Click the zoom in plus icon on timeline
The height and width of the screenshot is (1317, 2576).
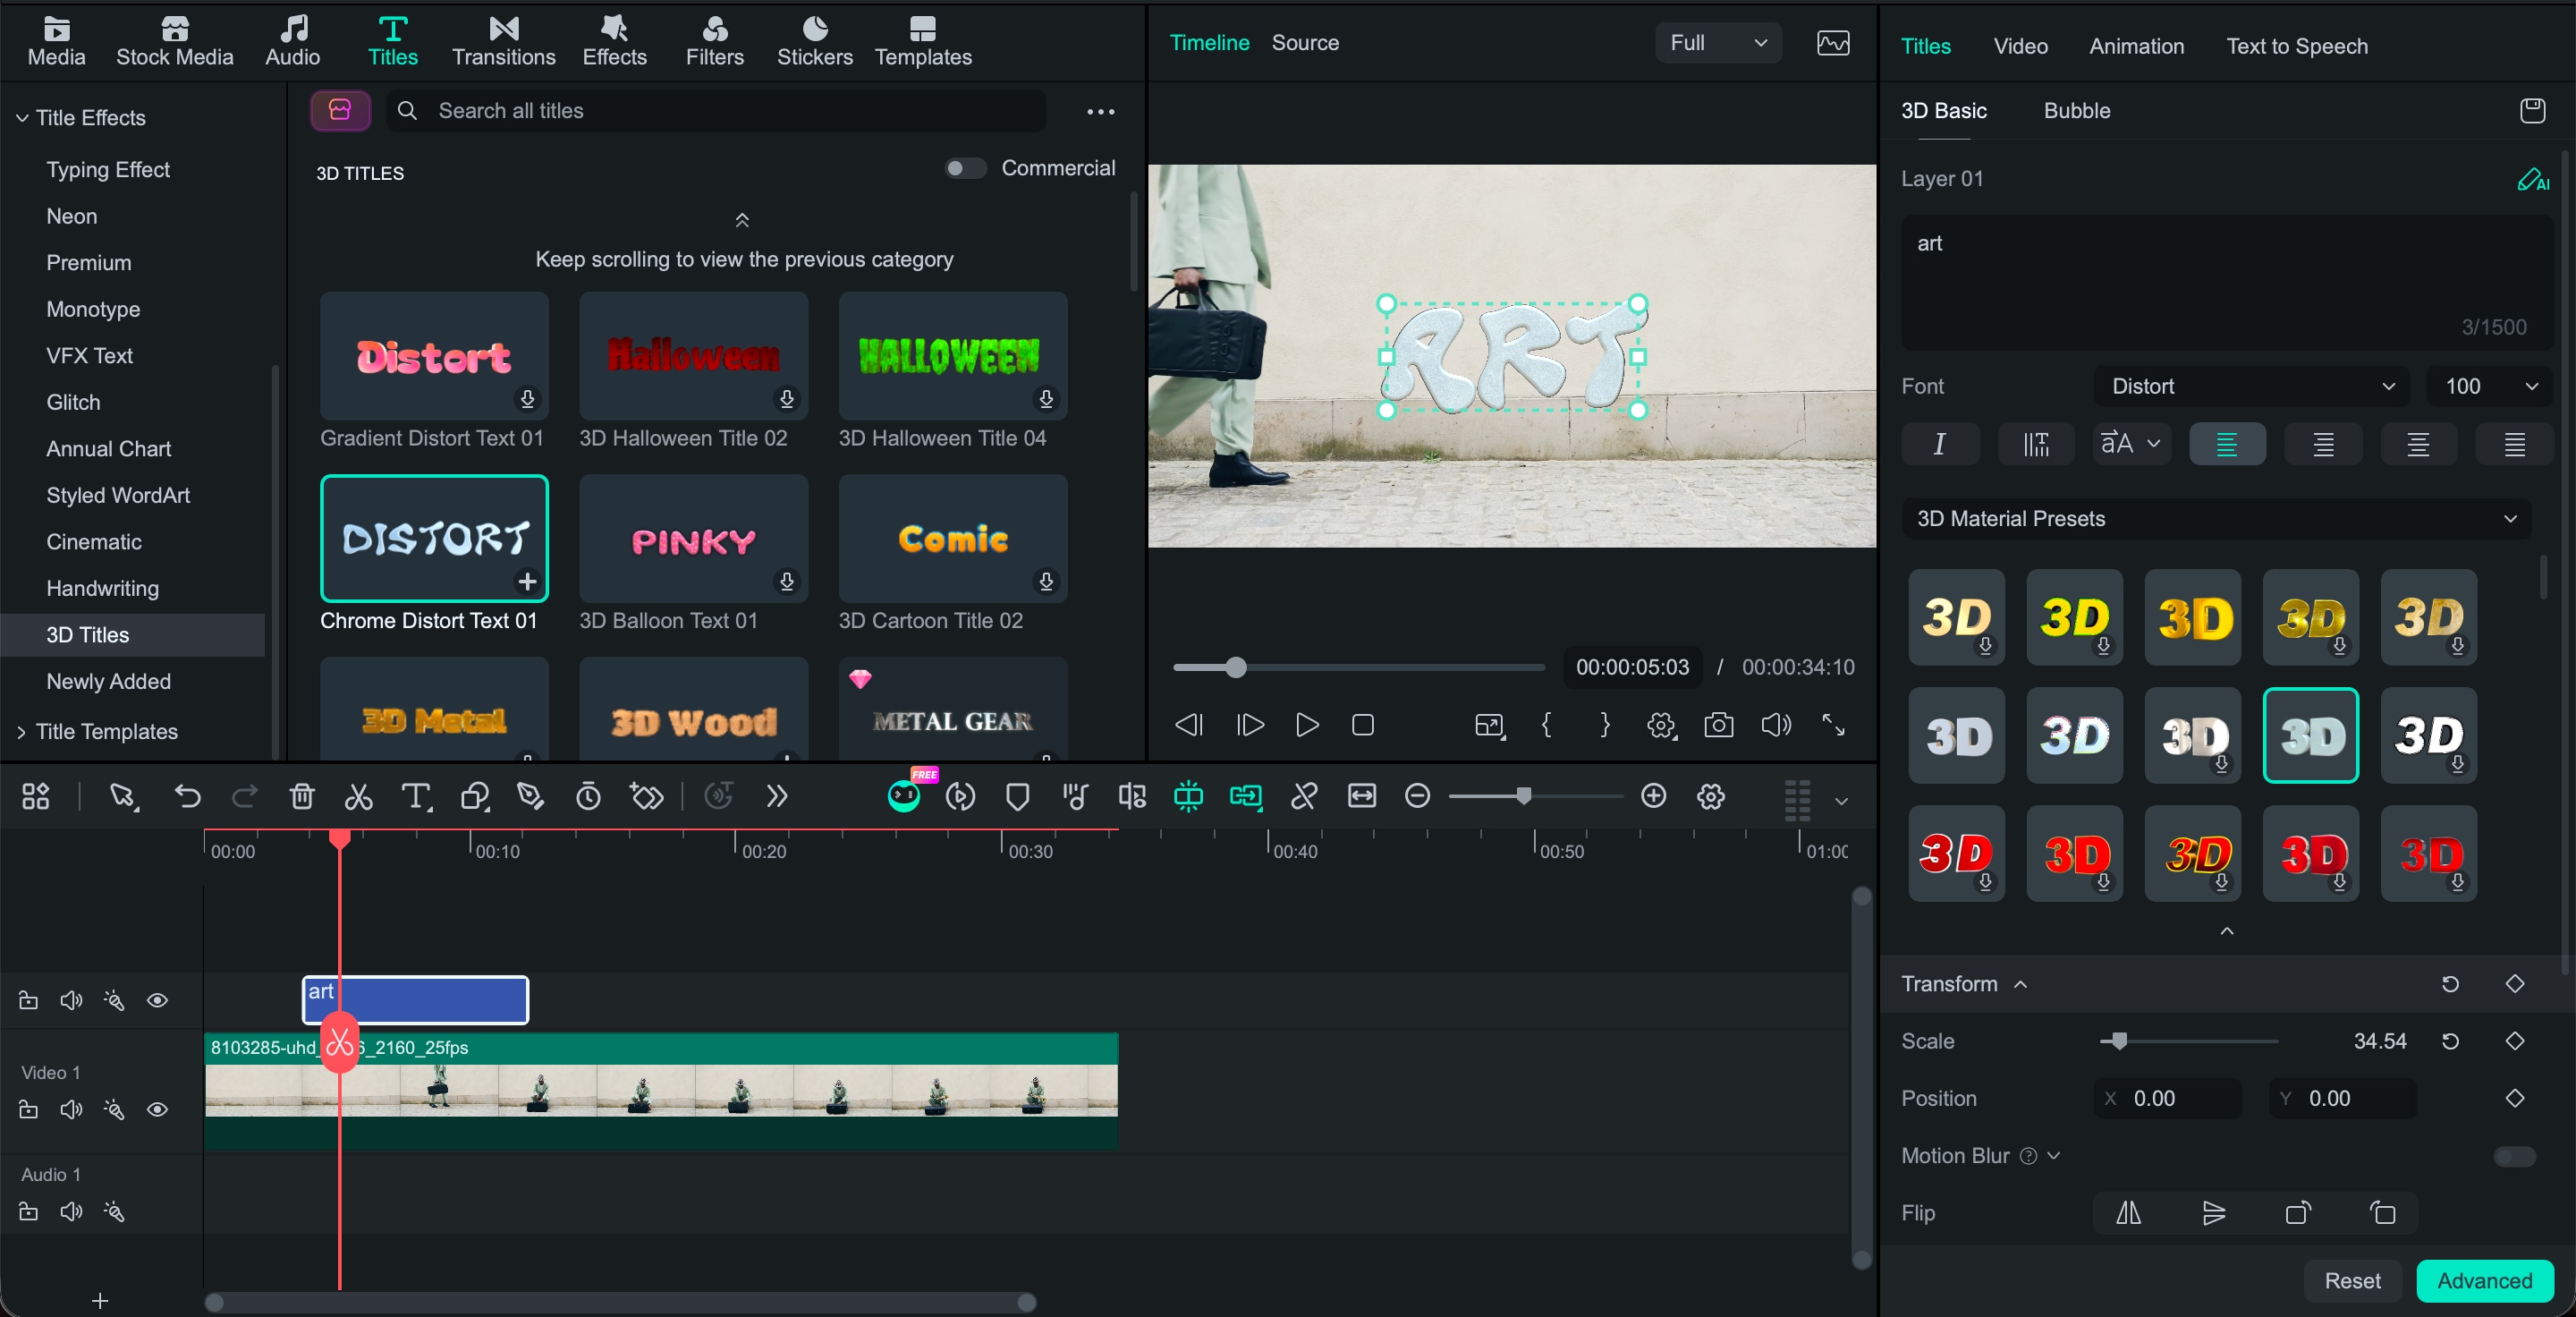1654,796
